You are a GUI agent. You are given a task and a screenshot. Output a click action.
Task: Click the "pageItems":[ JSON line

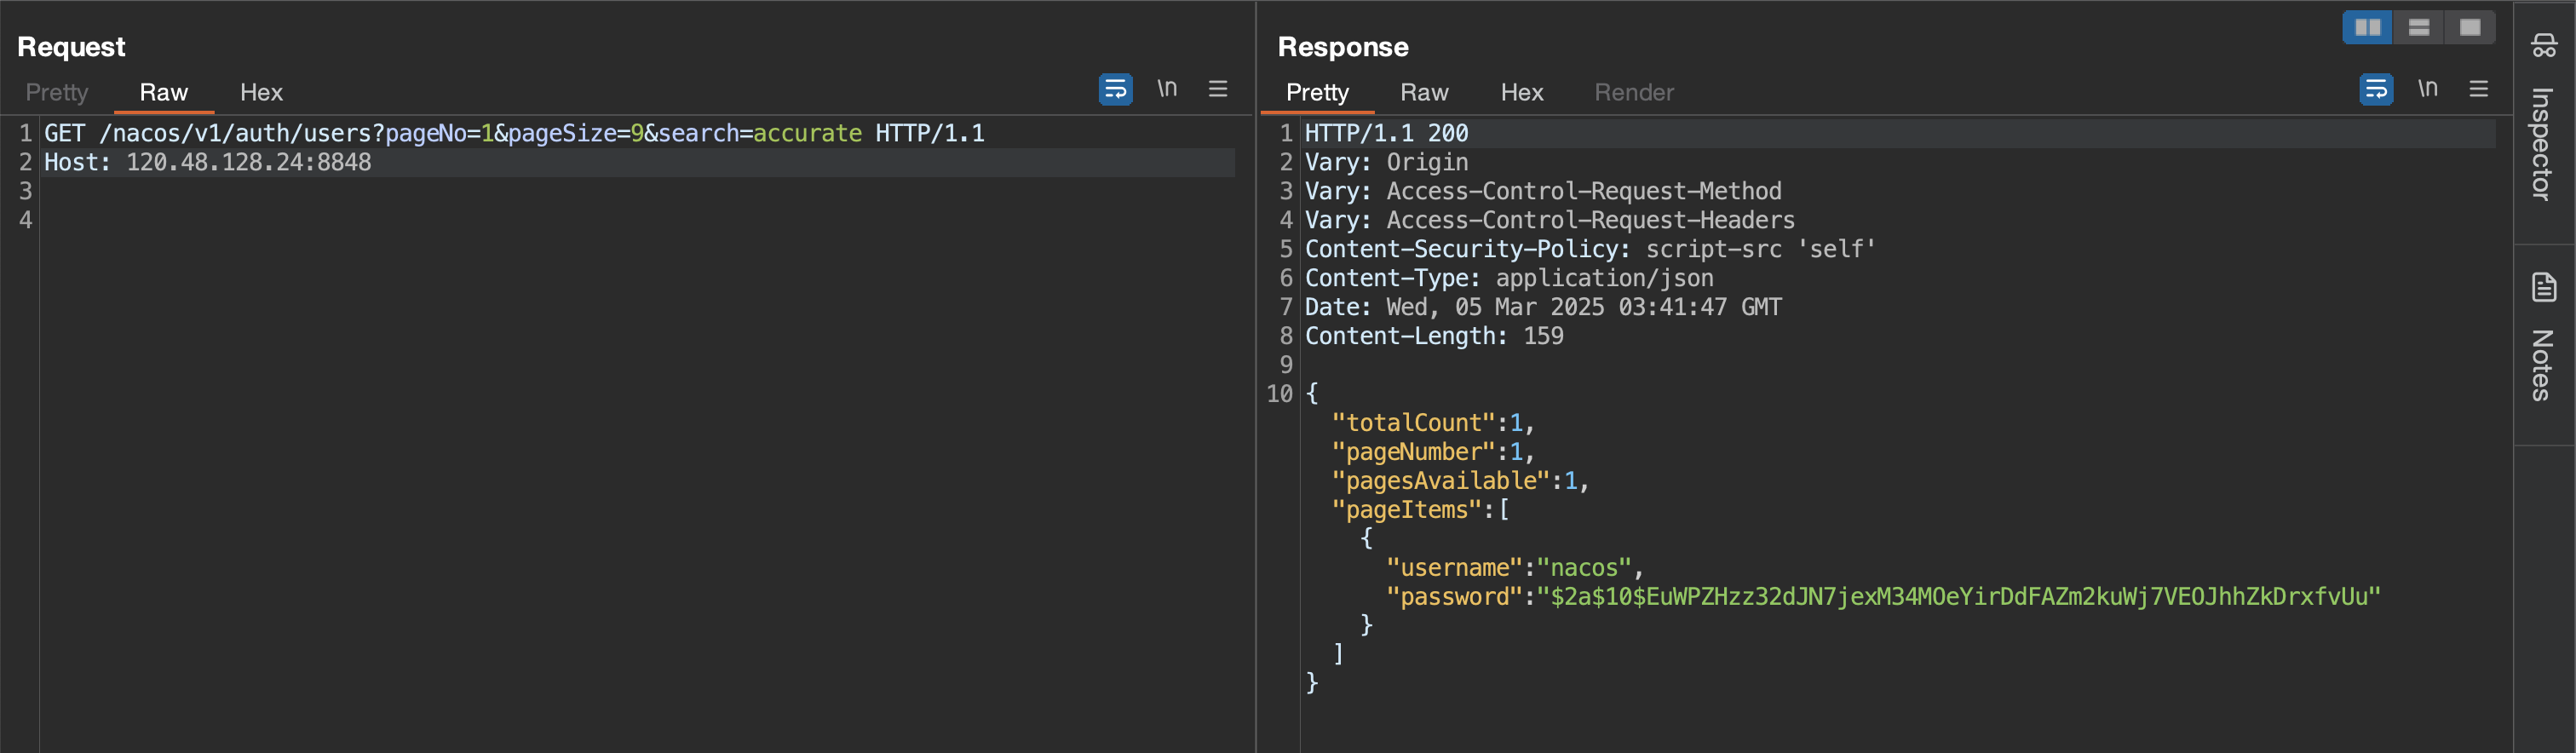(x=1420, y=510)
